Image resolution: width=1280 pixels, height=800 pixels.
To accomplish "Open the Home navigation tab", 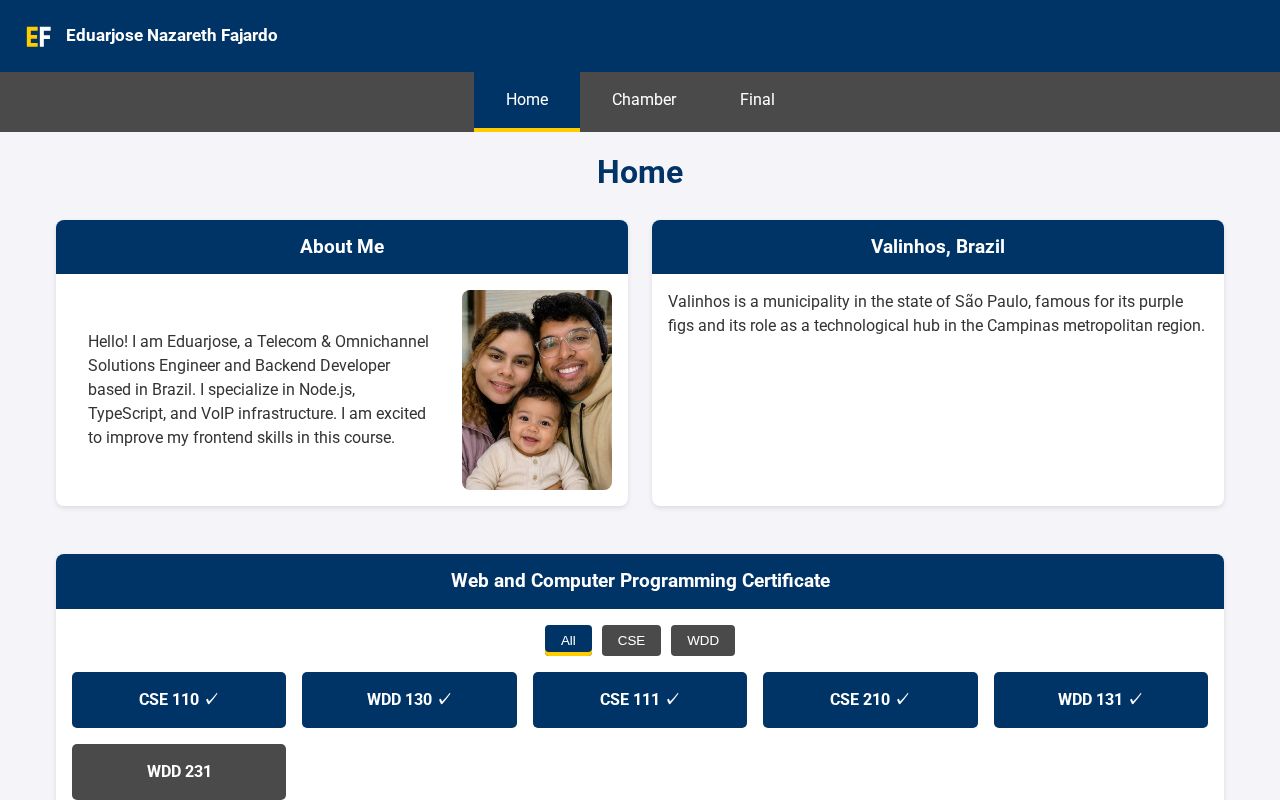I will click(527, 100).
